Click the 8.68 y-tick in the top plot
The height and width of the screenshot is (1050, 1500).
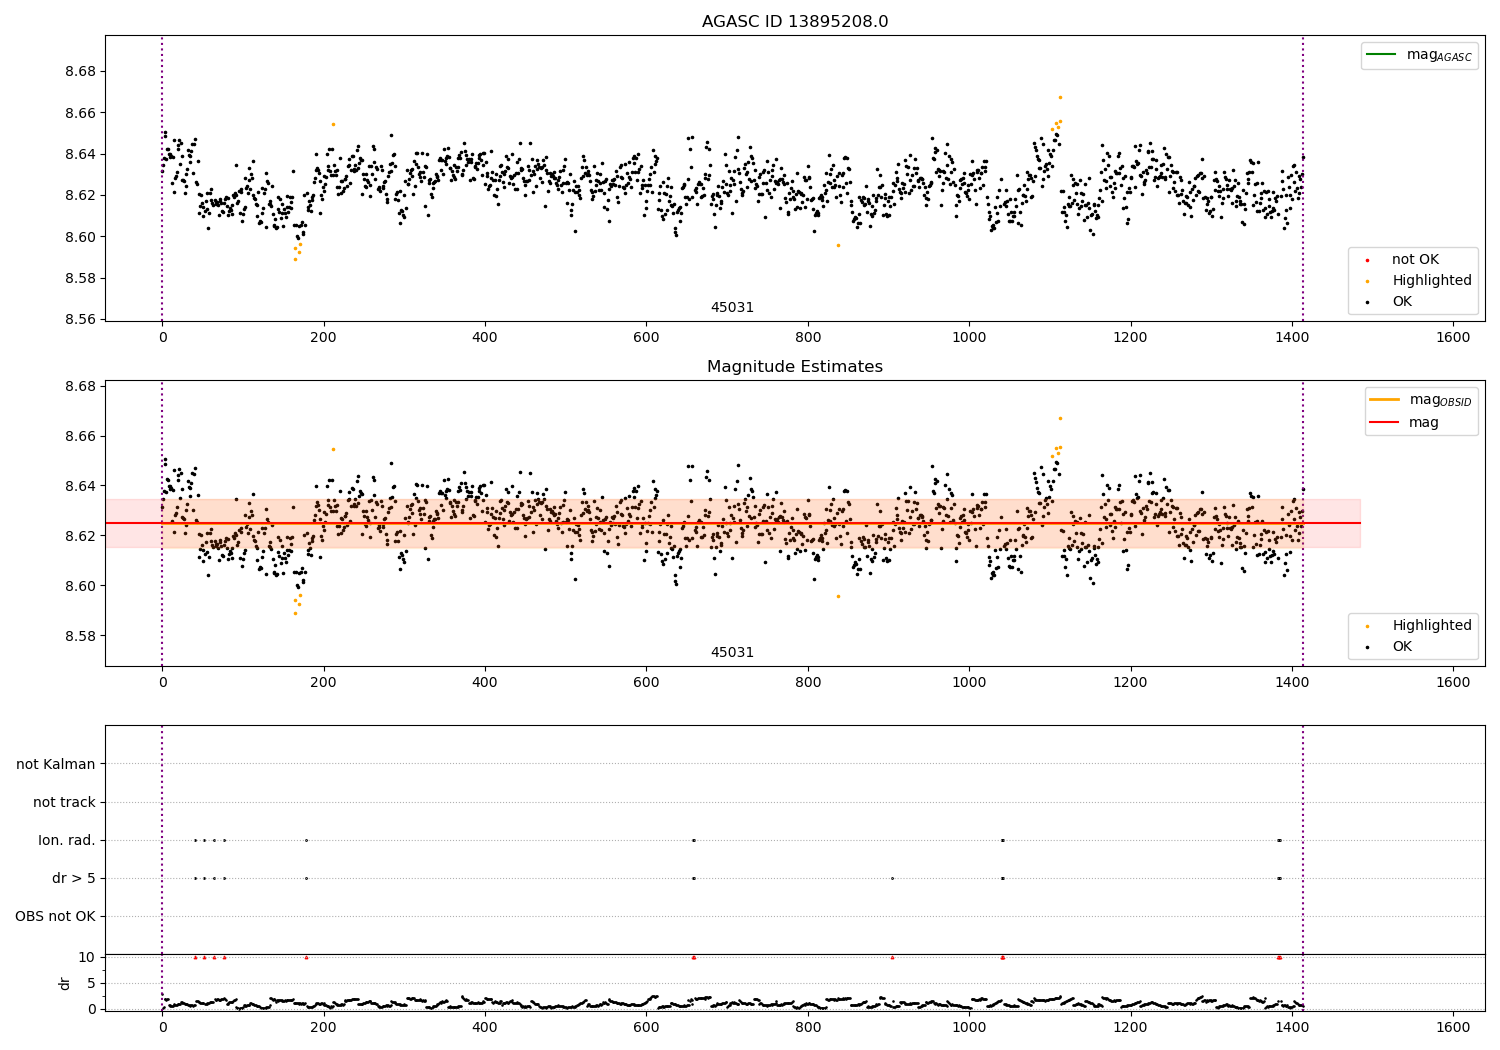[80, 72]
